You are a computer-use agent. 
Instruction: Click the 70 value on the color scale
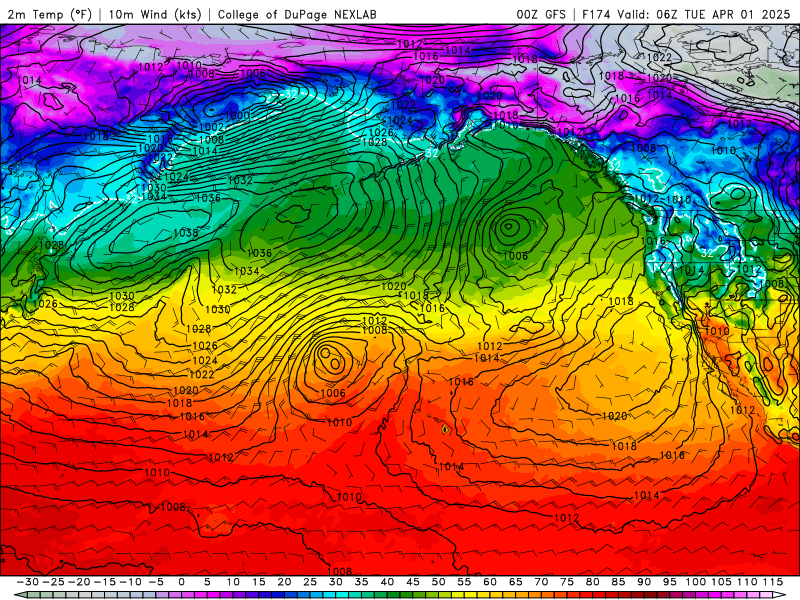(541, 582)
